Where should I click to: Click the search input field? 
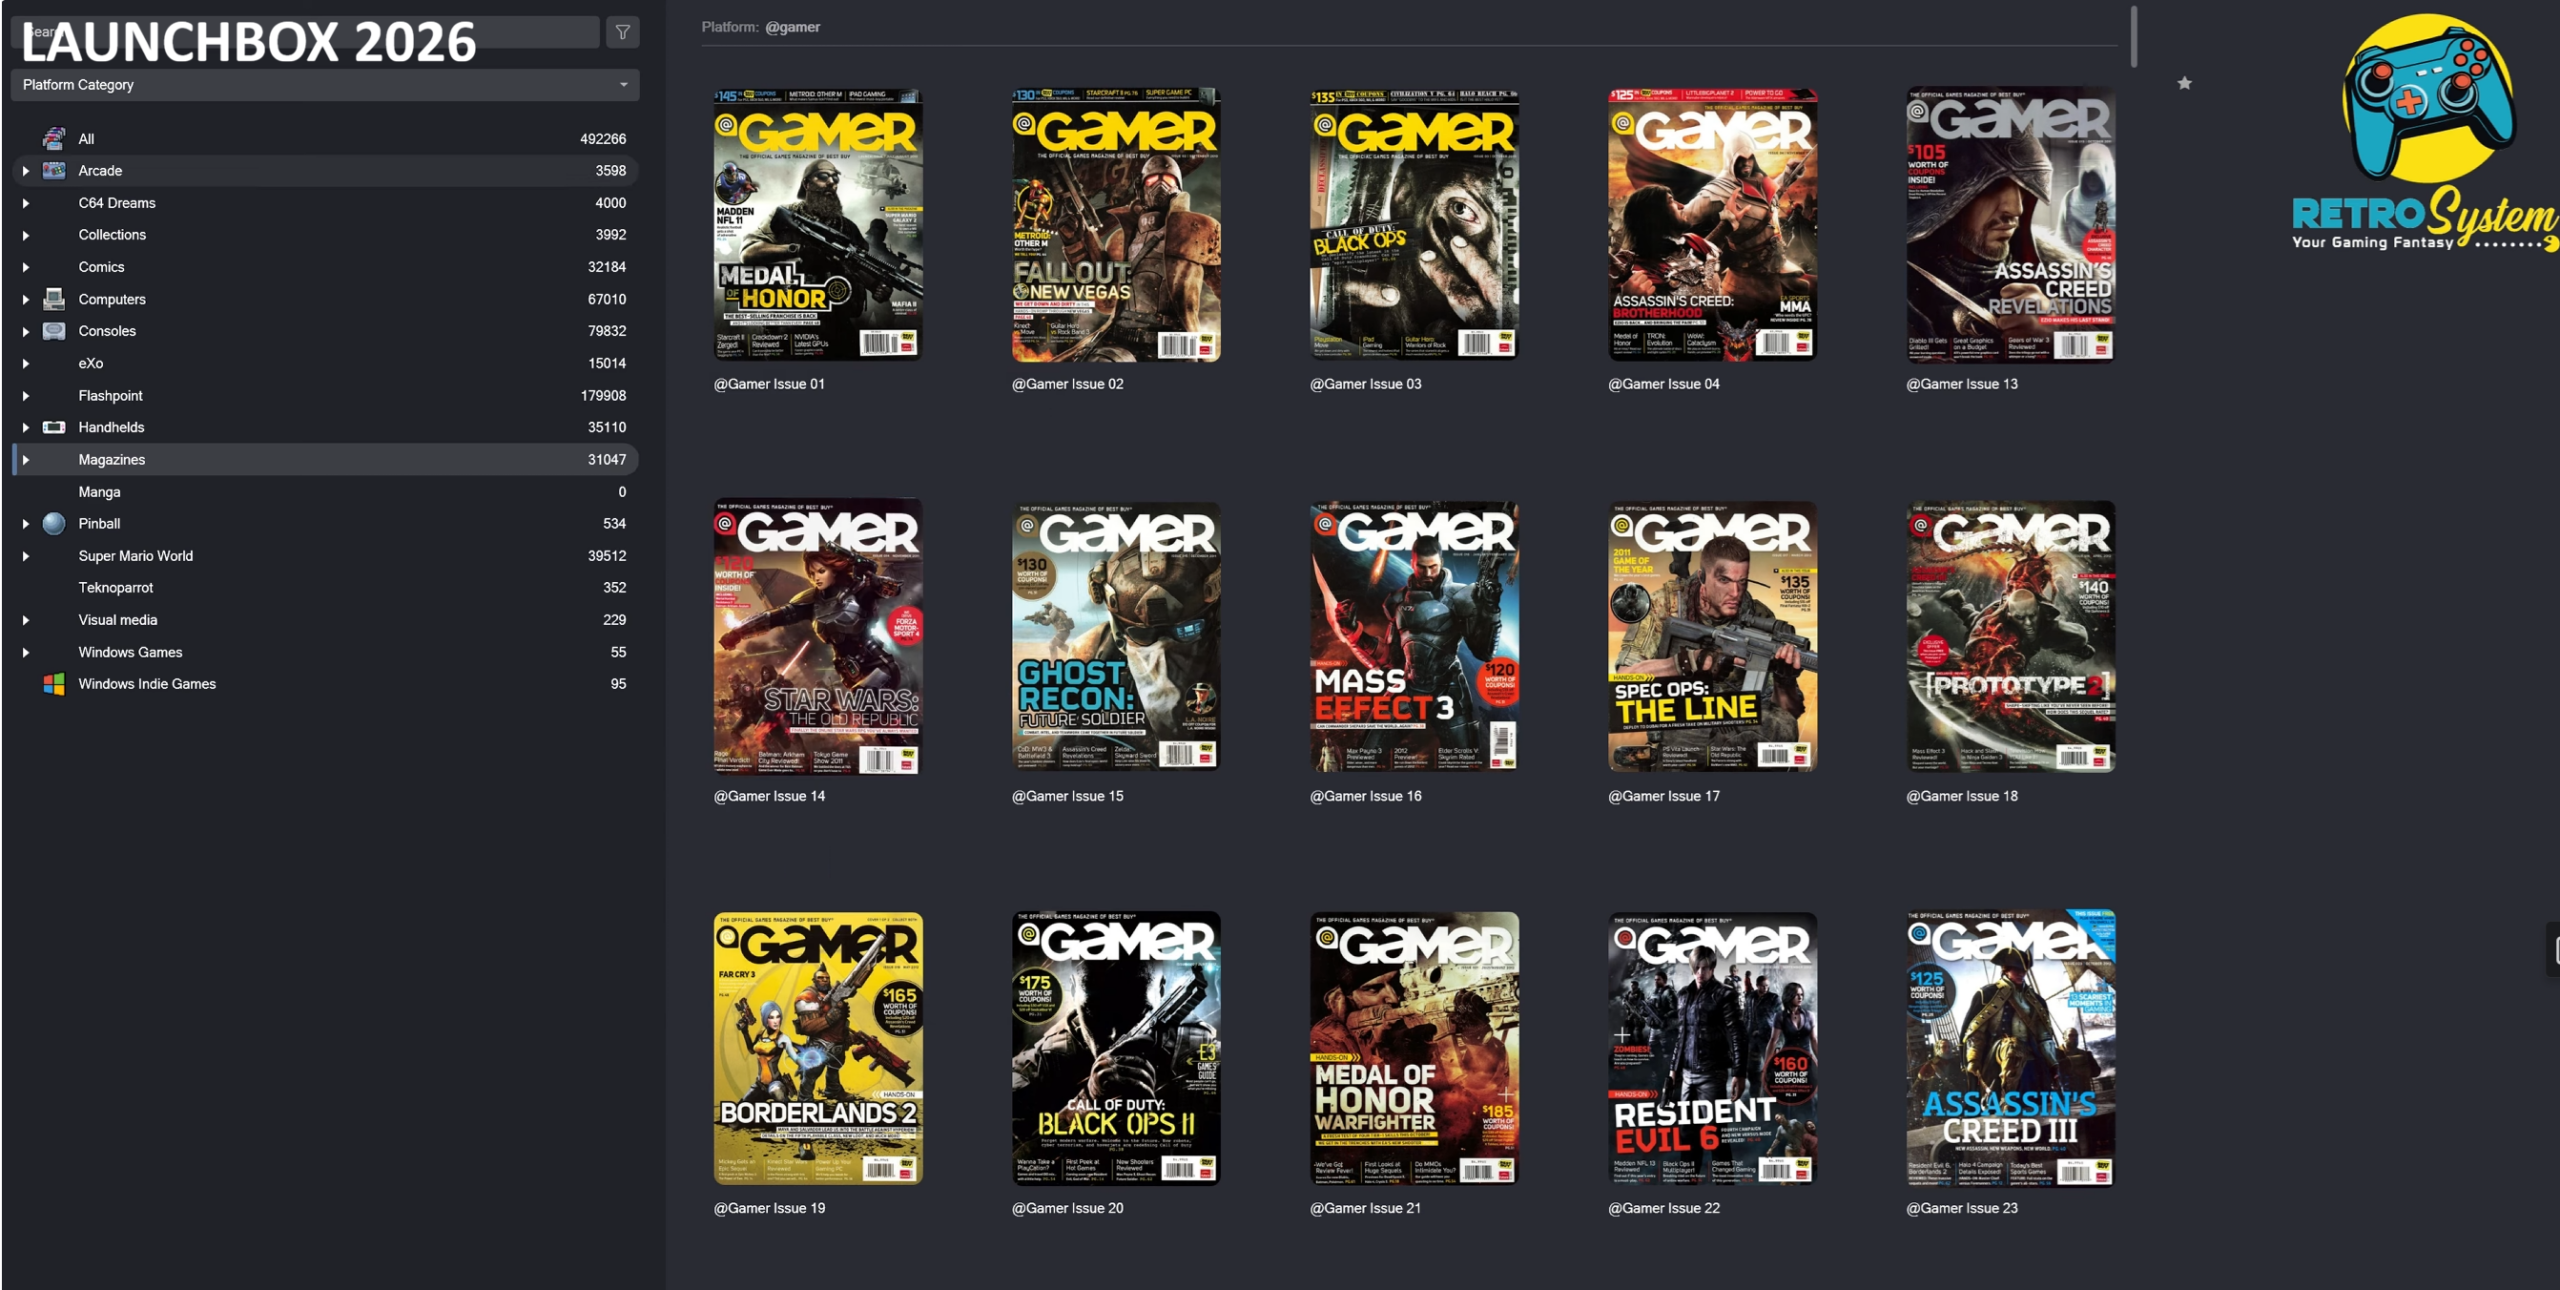(x=305, y=32)
